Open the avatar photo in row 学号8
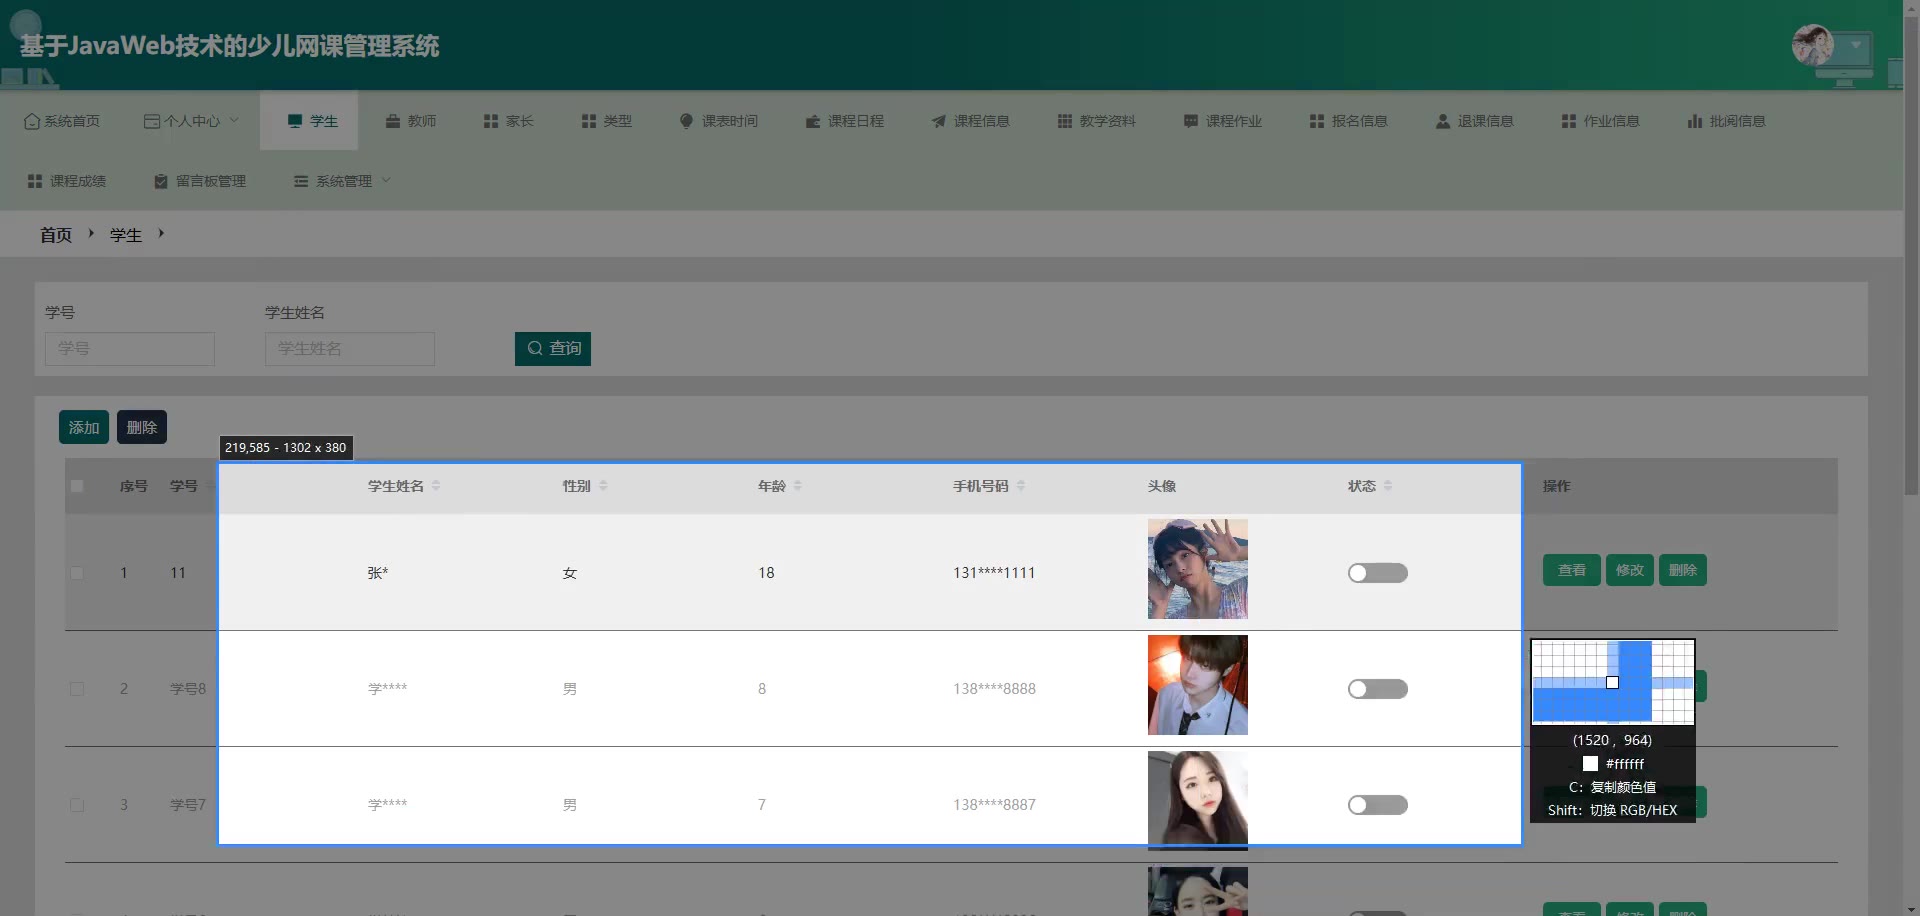 tap(1198, 685)
